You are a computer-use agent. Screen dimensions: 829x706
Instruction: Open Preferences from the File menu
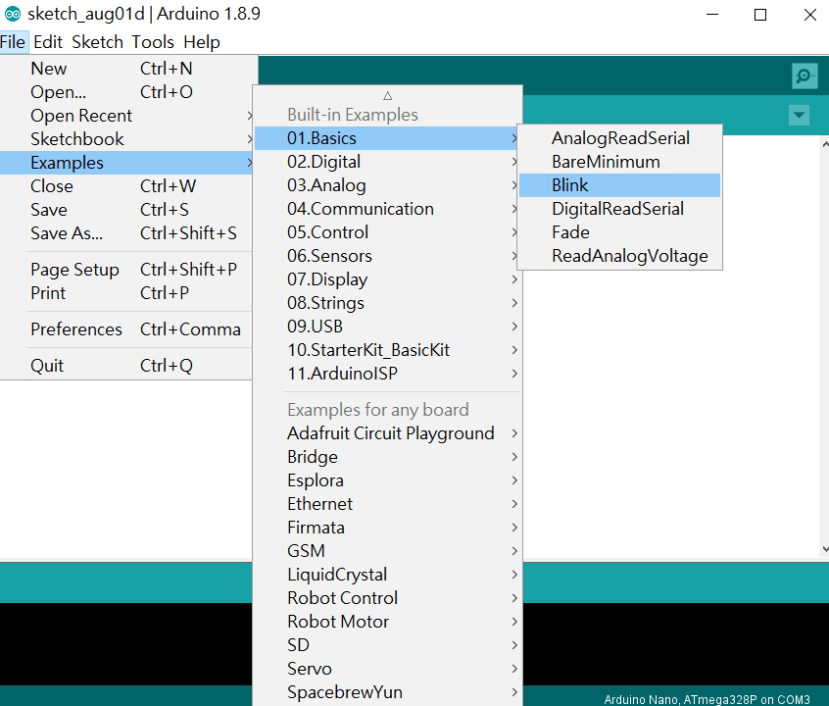coord(126,329)
